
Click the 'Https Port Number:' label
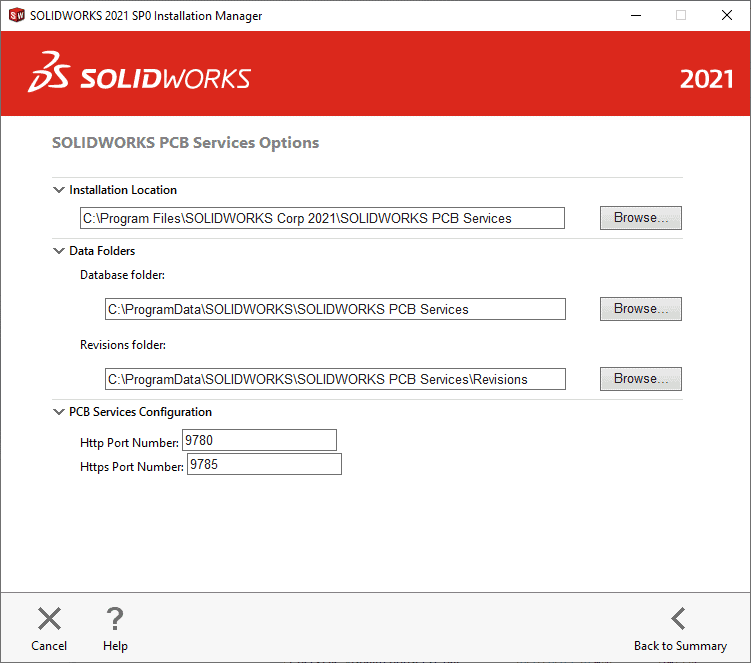[x=132, y=467]
